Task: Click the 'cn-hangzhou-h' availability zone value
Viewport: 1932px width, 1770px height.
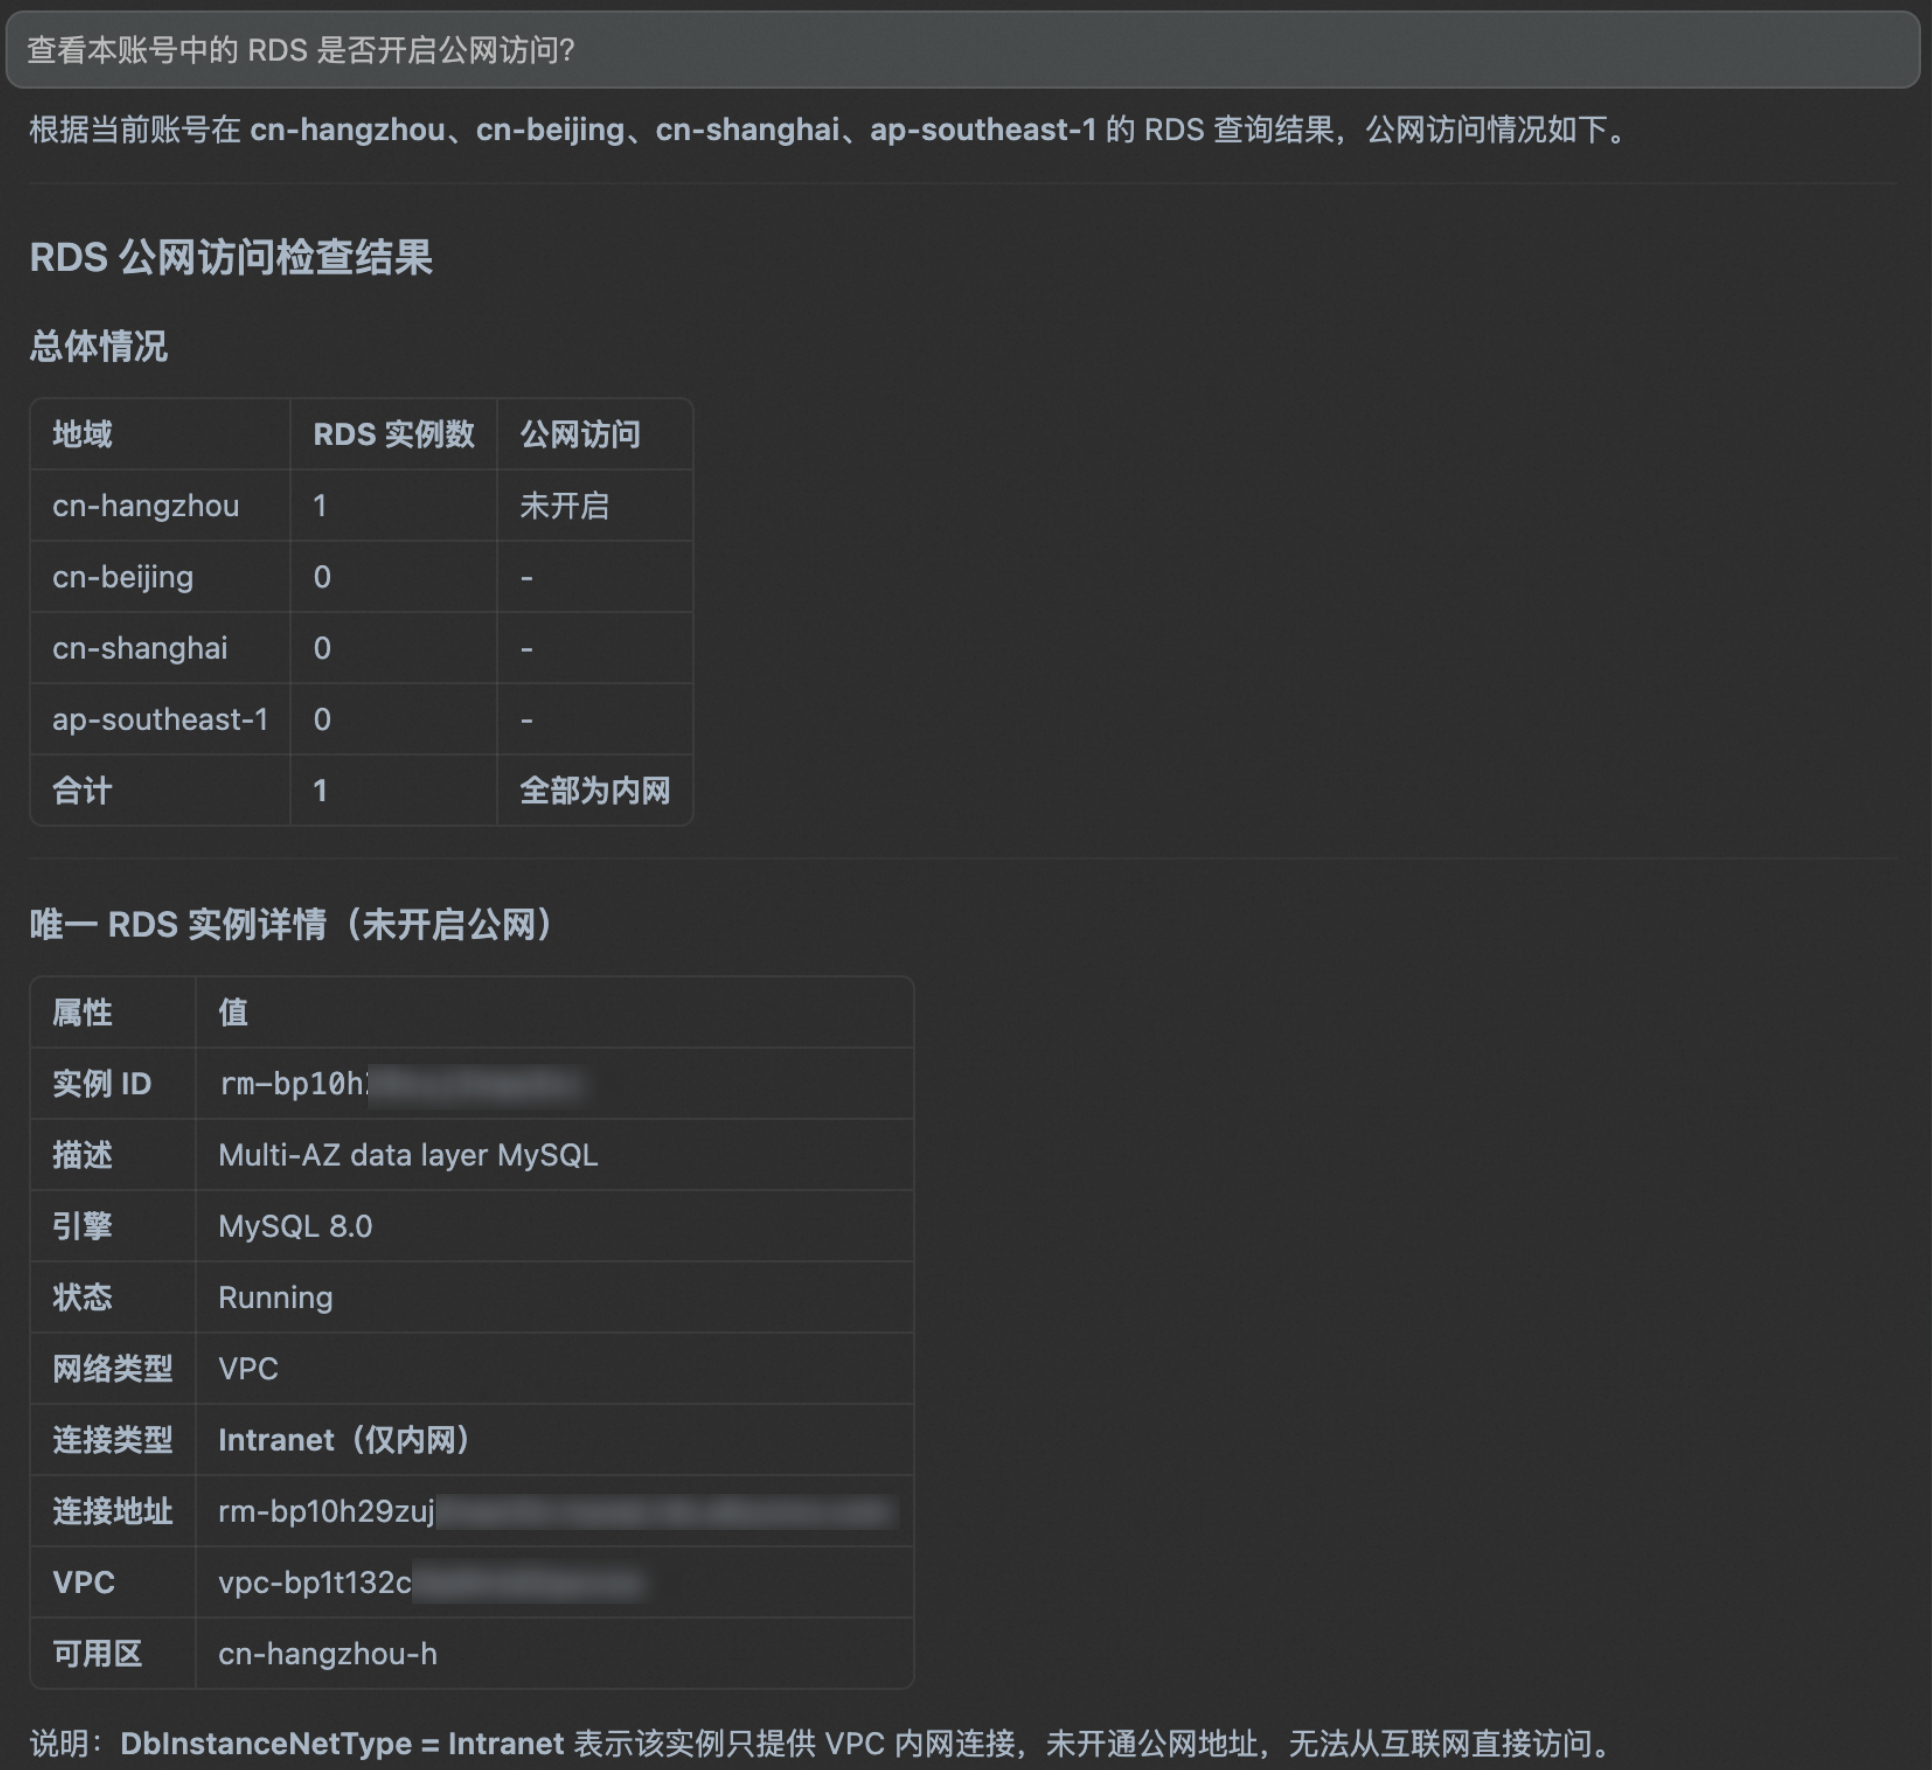Action: [x=327, y=1654]
